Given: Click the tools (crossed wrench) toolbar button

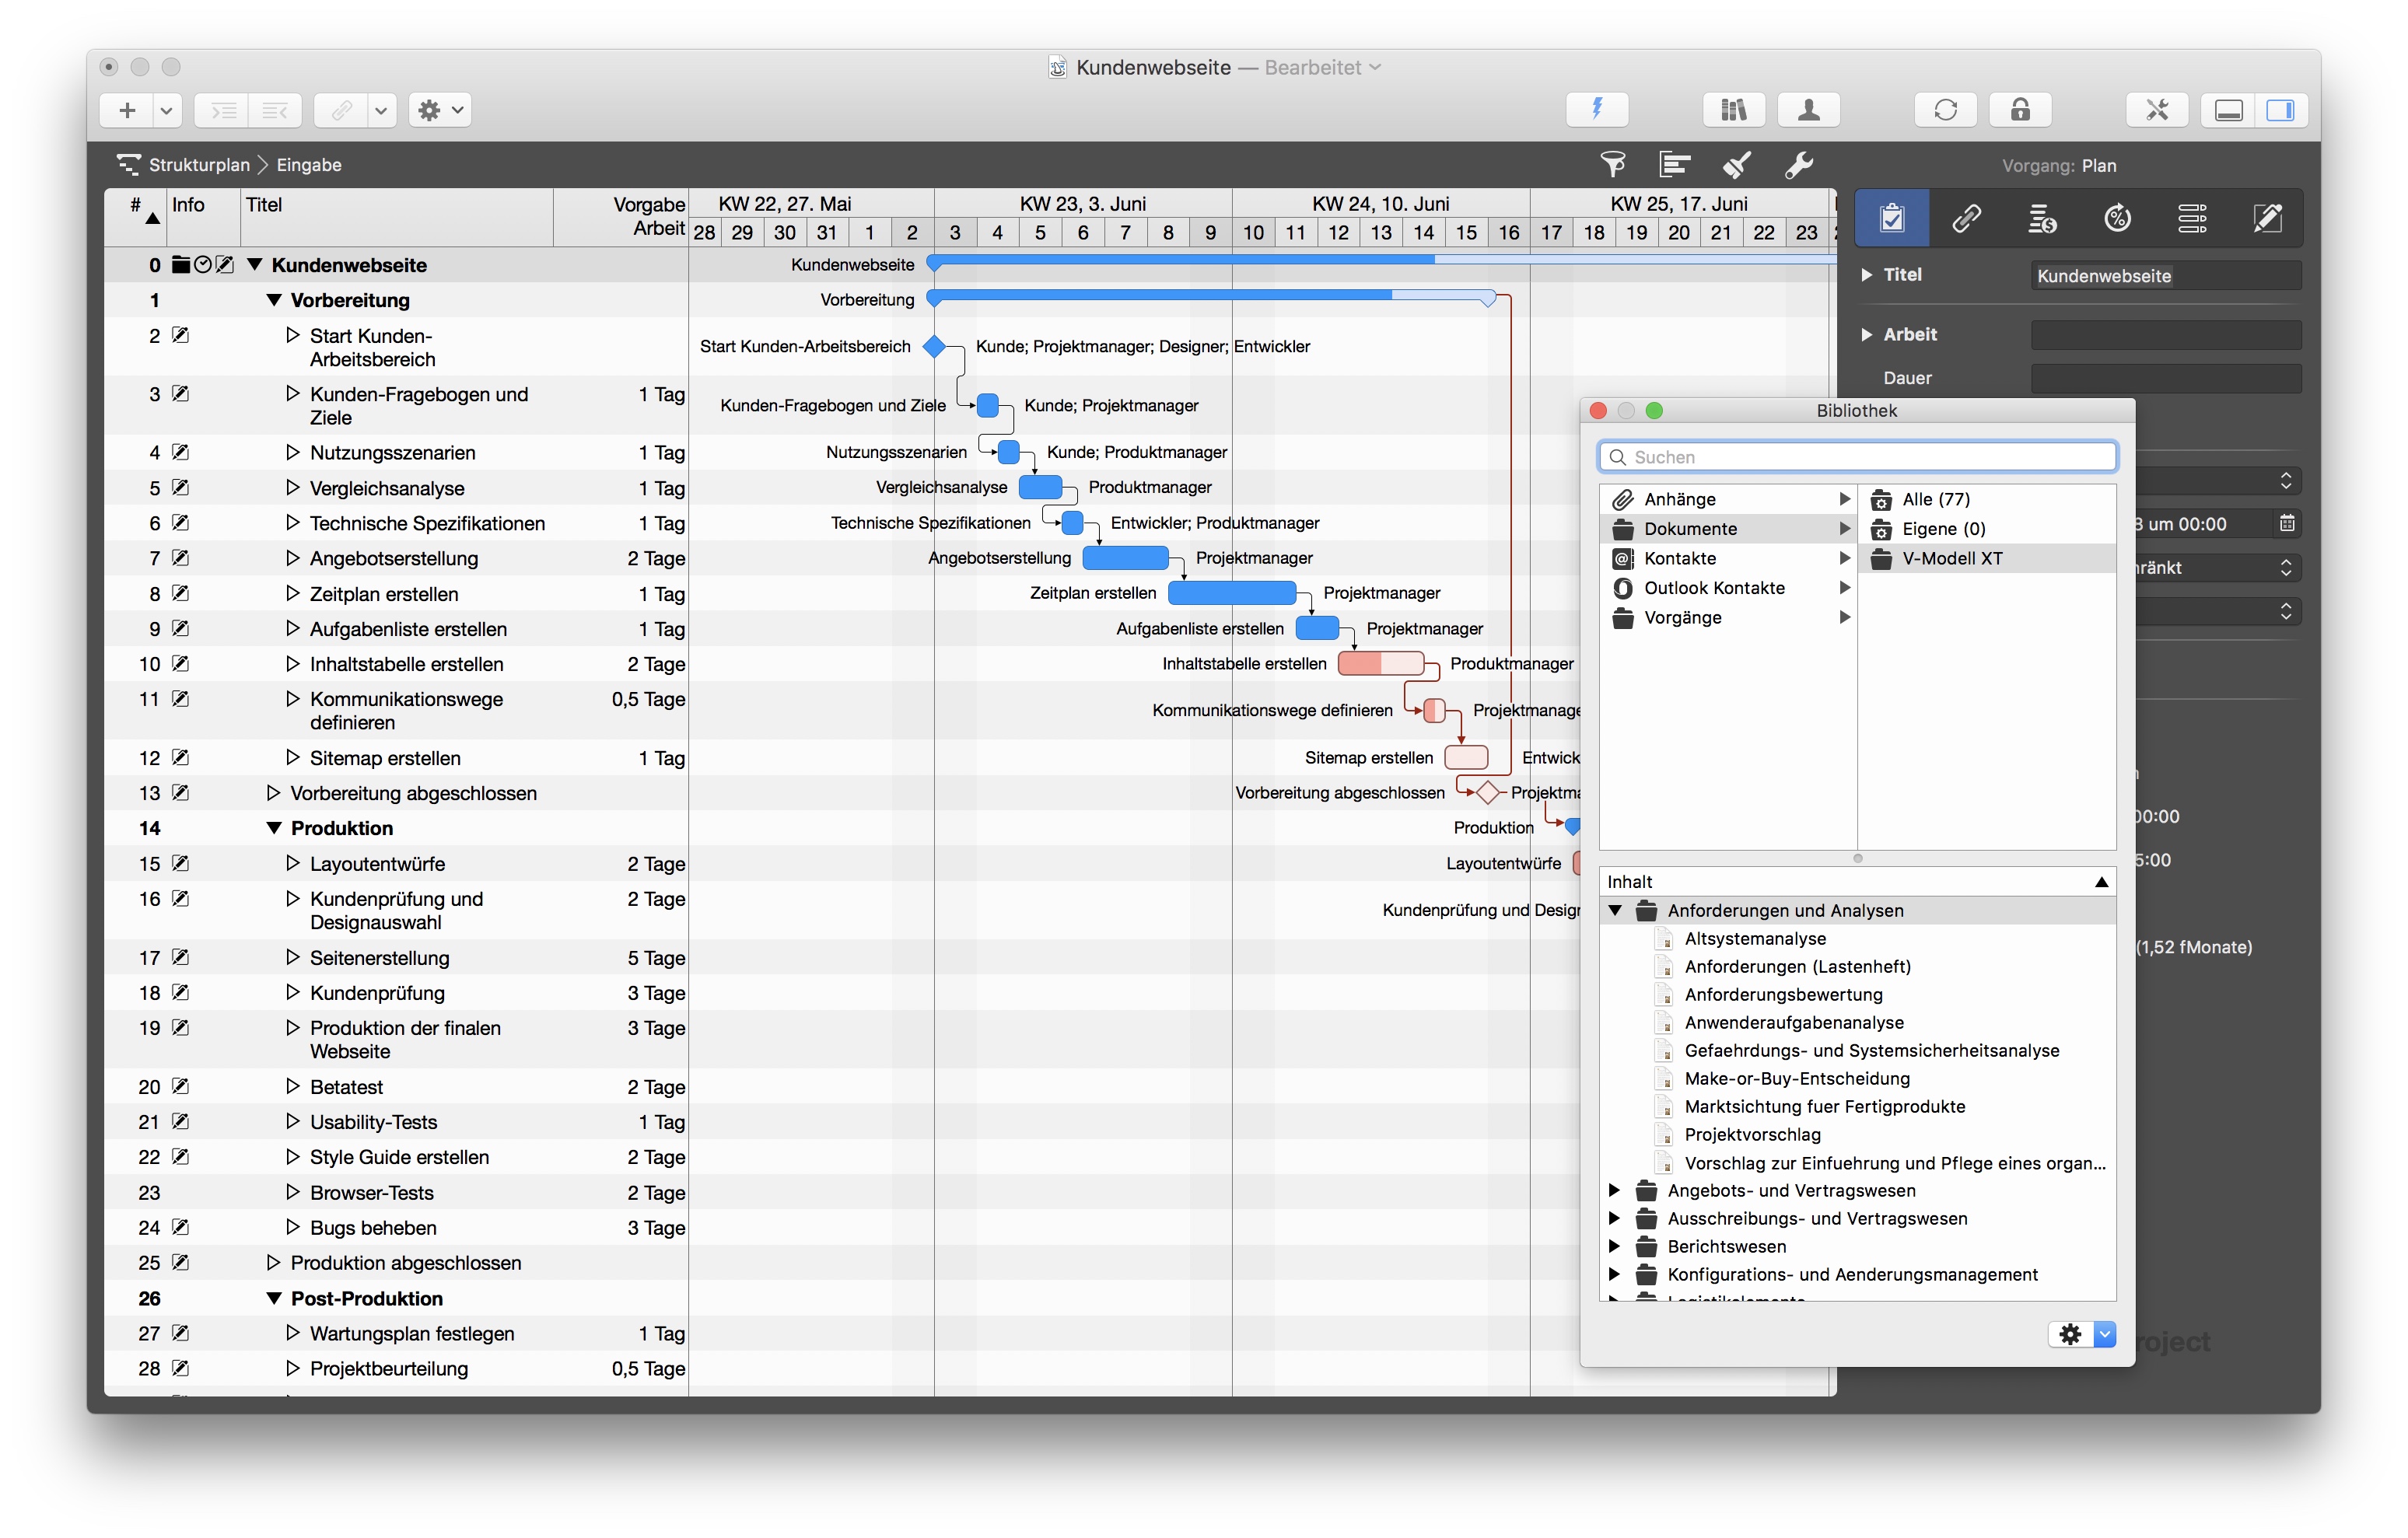Looking at the screenshot, I should [2157, 110].
